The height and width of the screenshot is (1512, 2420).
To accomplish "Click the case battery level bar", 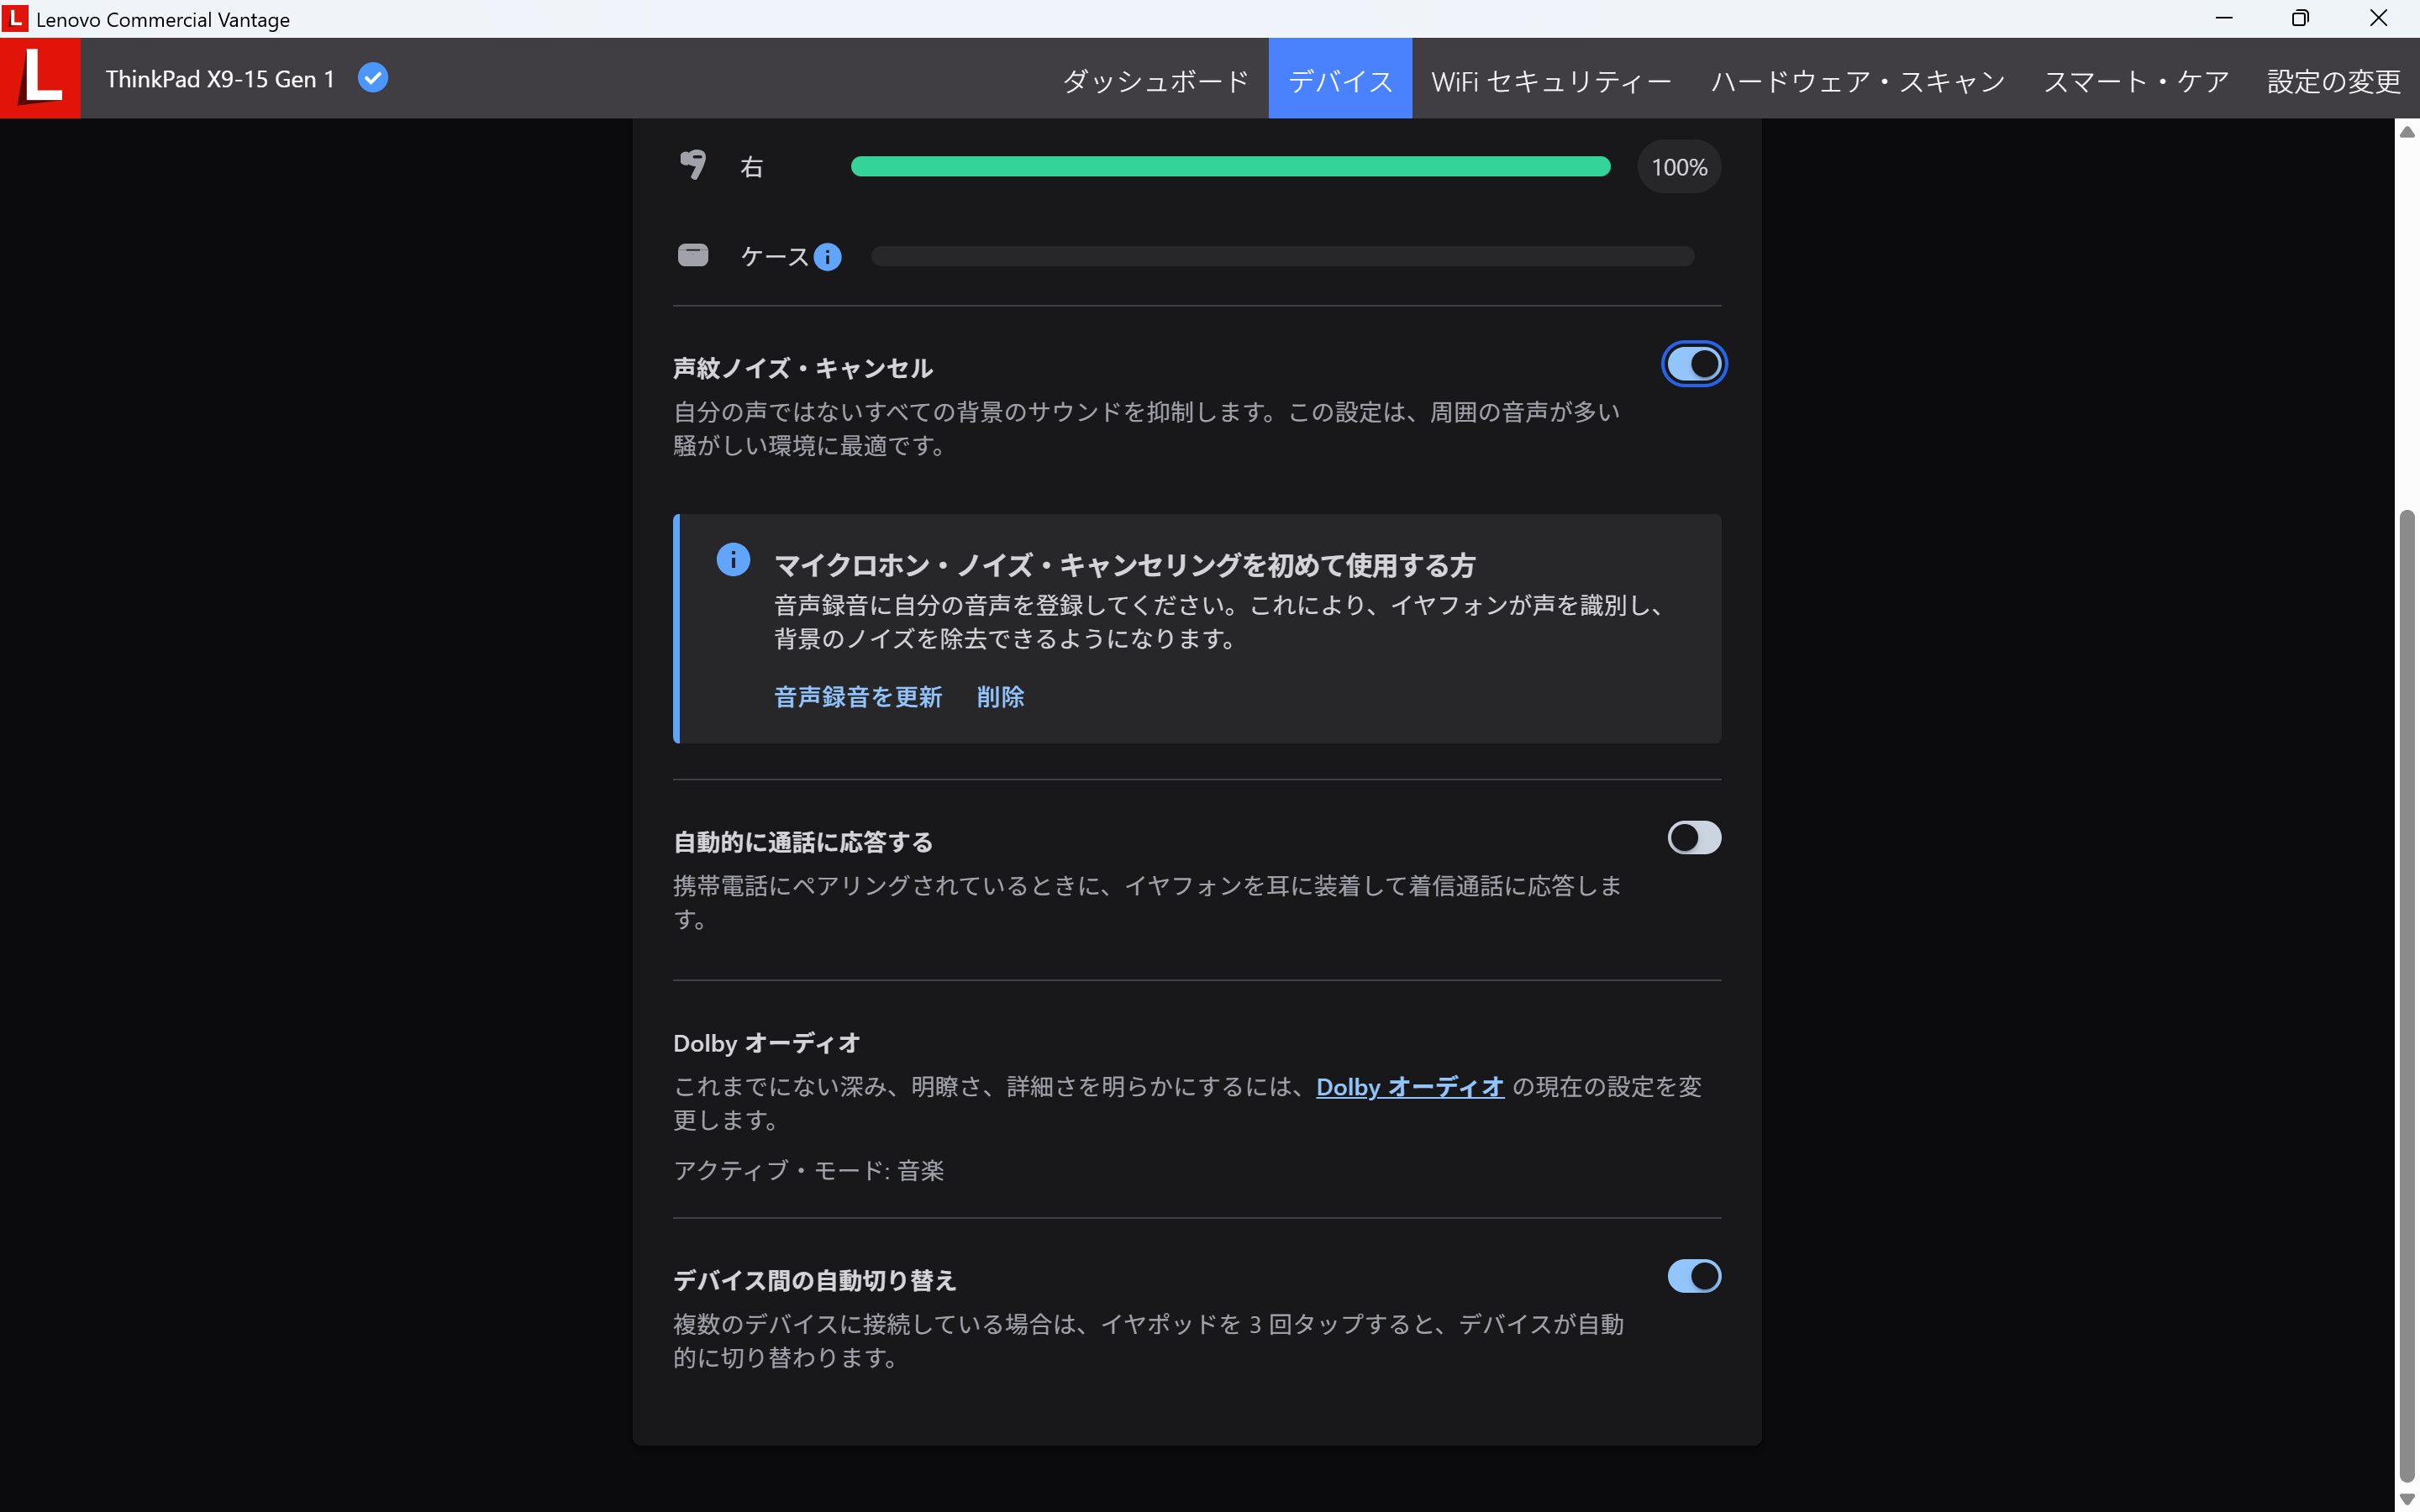I will point(1282,256).
